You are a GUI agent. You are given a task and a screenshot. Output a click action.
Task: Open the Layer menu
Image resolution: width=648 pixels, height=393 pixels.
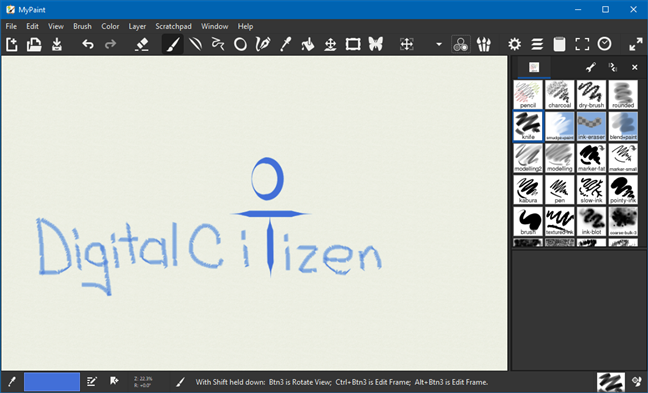[x=137, y=26]
